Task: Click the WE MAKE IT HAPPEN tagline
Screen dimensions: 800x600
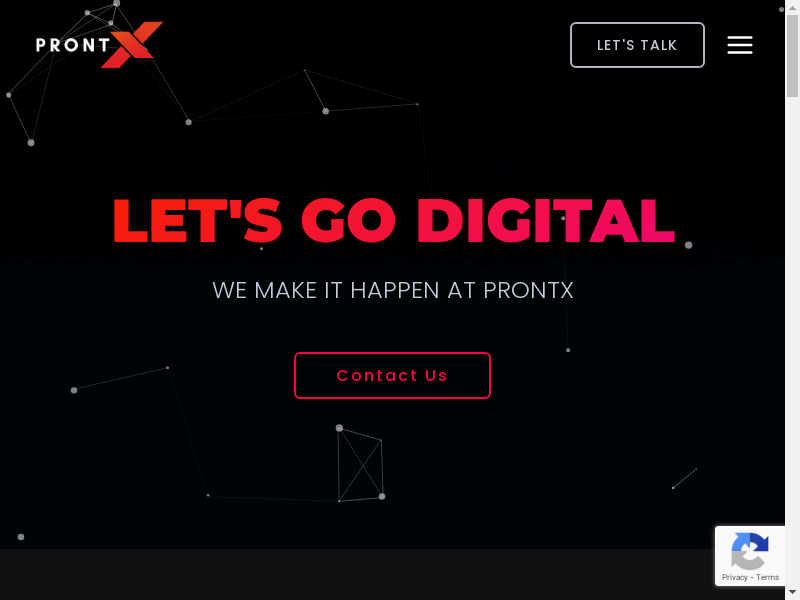Action: 393,290
